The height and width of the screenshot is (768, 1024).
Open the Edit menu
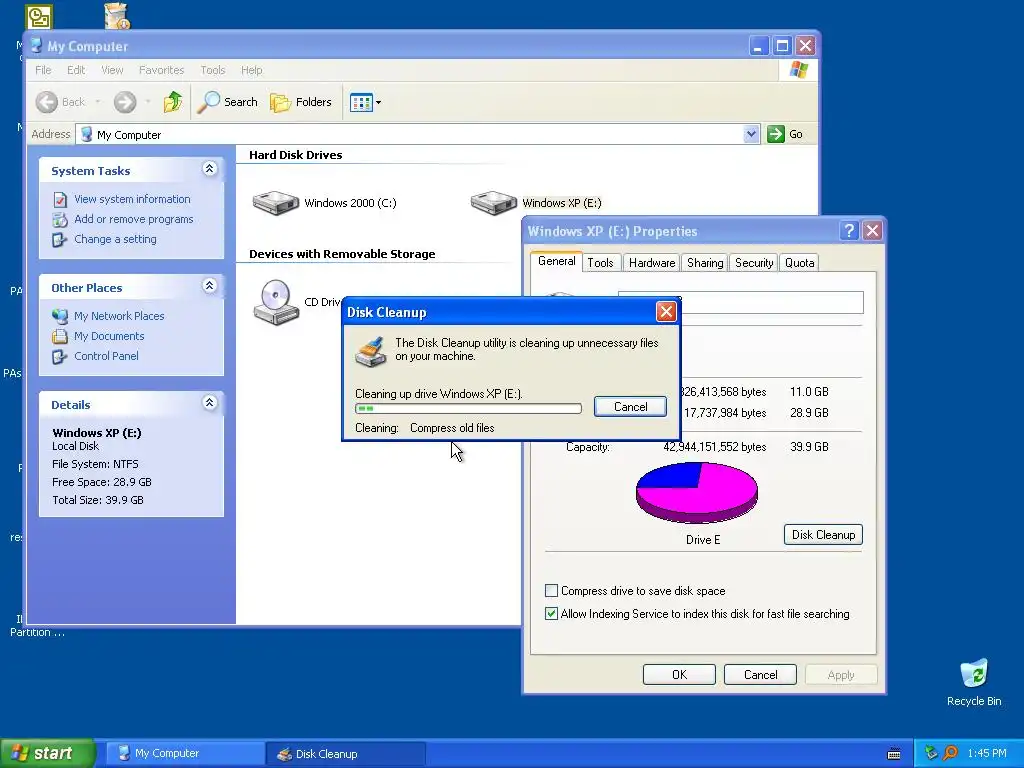point(76,70)
